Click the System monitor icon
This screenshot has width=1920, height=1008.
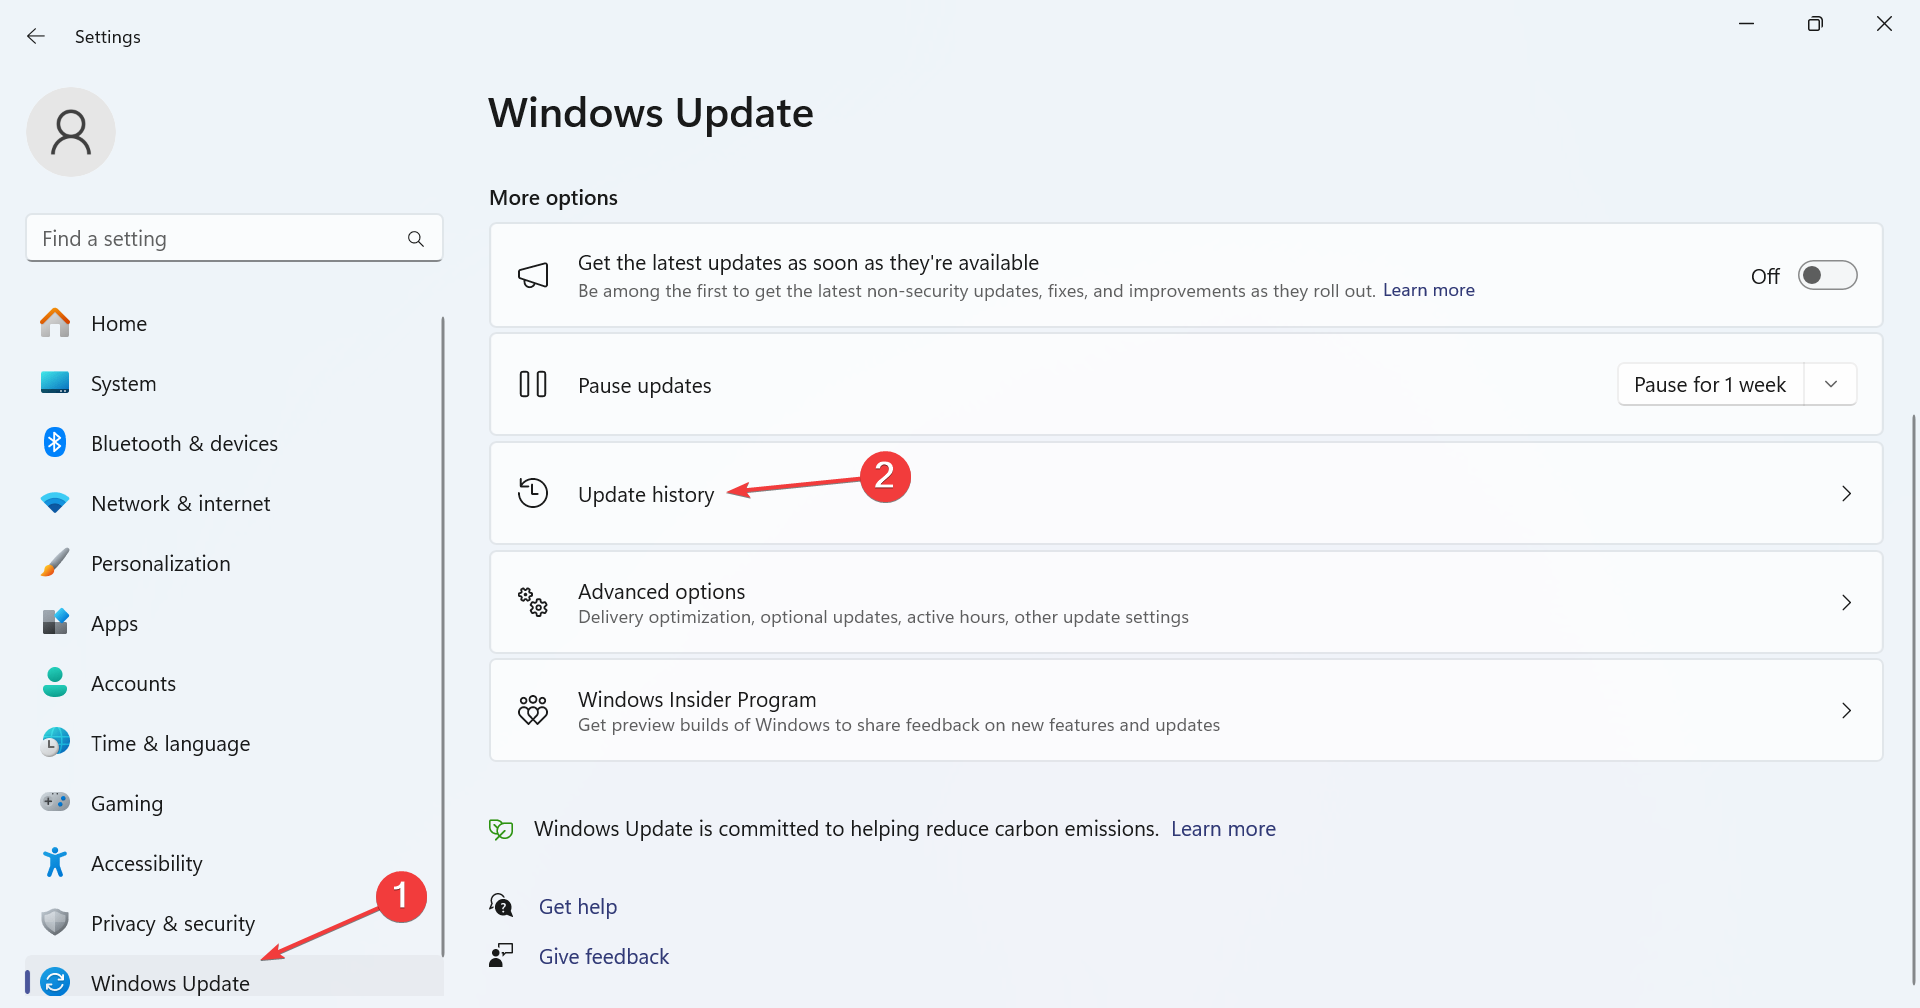(55, 383)
